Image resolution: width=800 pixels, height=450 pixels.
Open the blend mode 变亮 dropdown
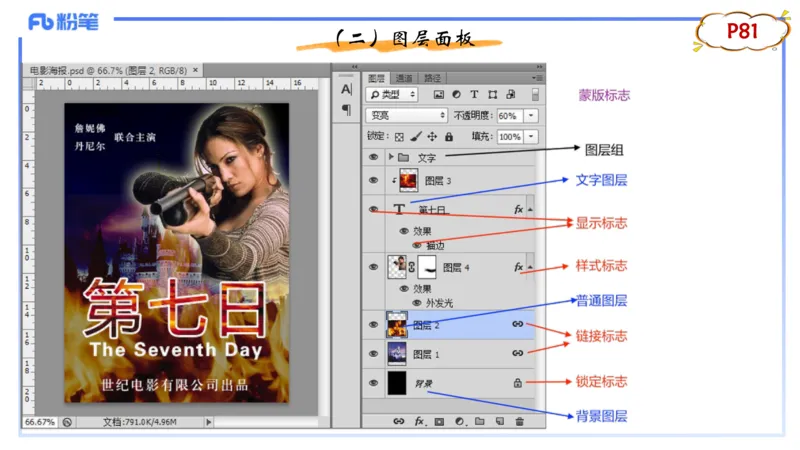click(x=406, y=116)
